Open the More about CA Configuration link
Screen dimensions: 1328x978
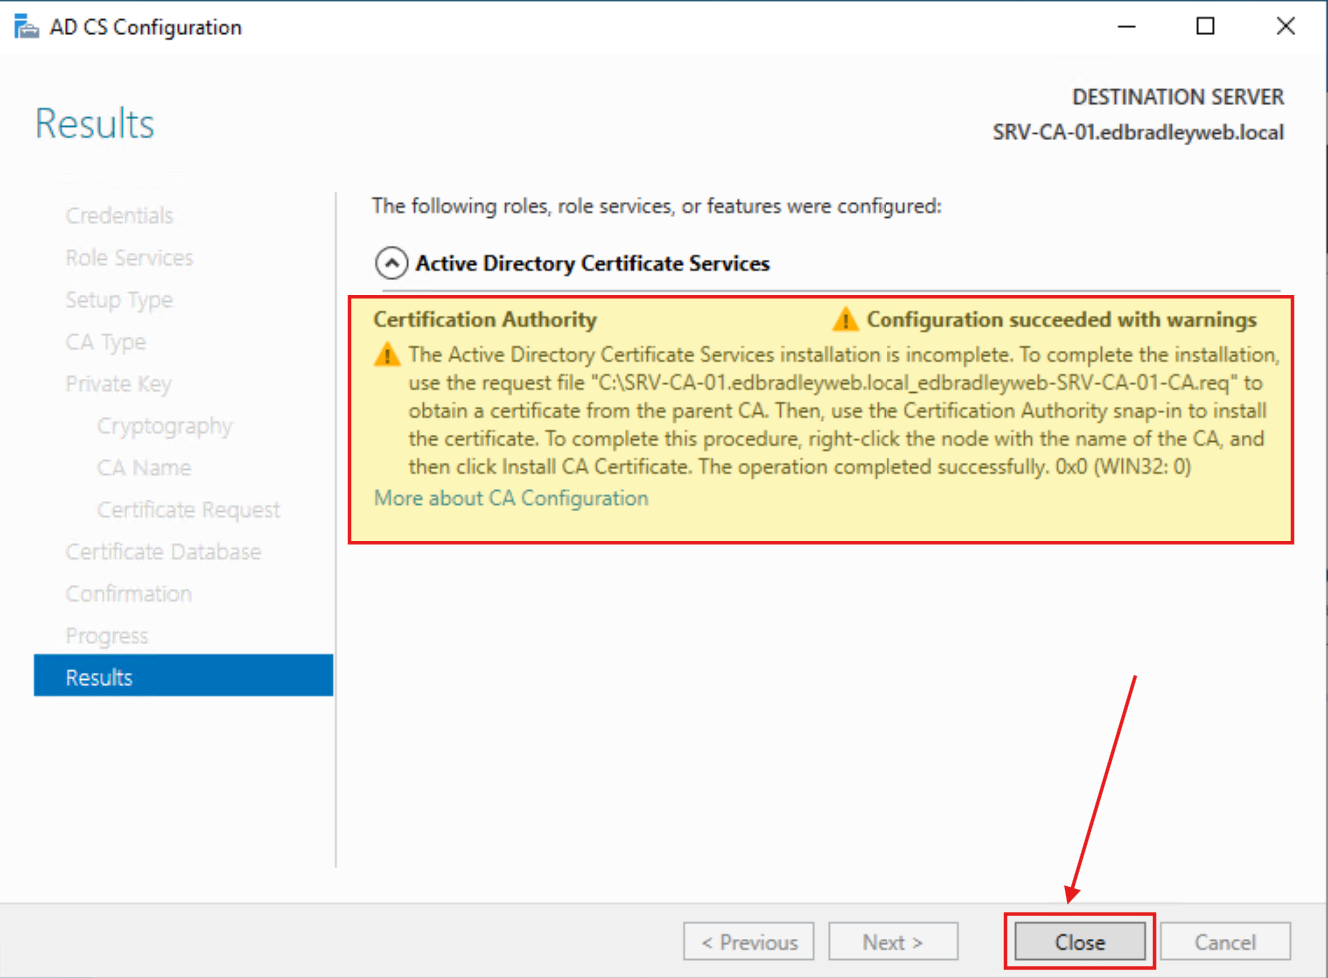coord(510,497)
